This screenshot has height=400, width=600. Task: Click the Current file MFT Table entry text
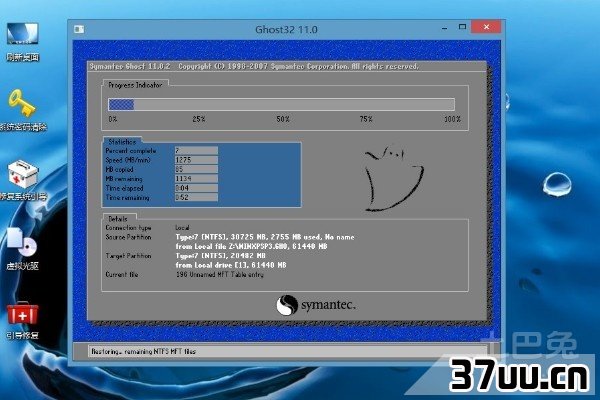[220, 274]
